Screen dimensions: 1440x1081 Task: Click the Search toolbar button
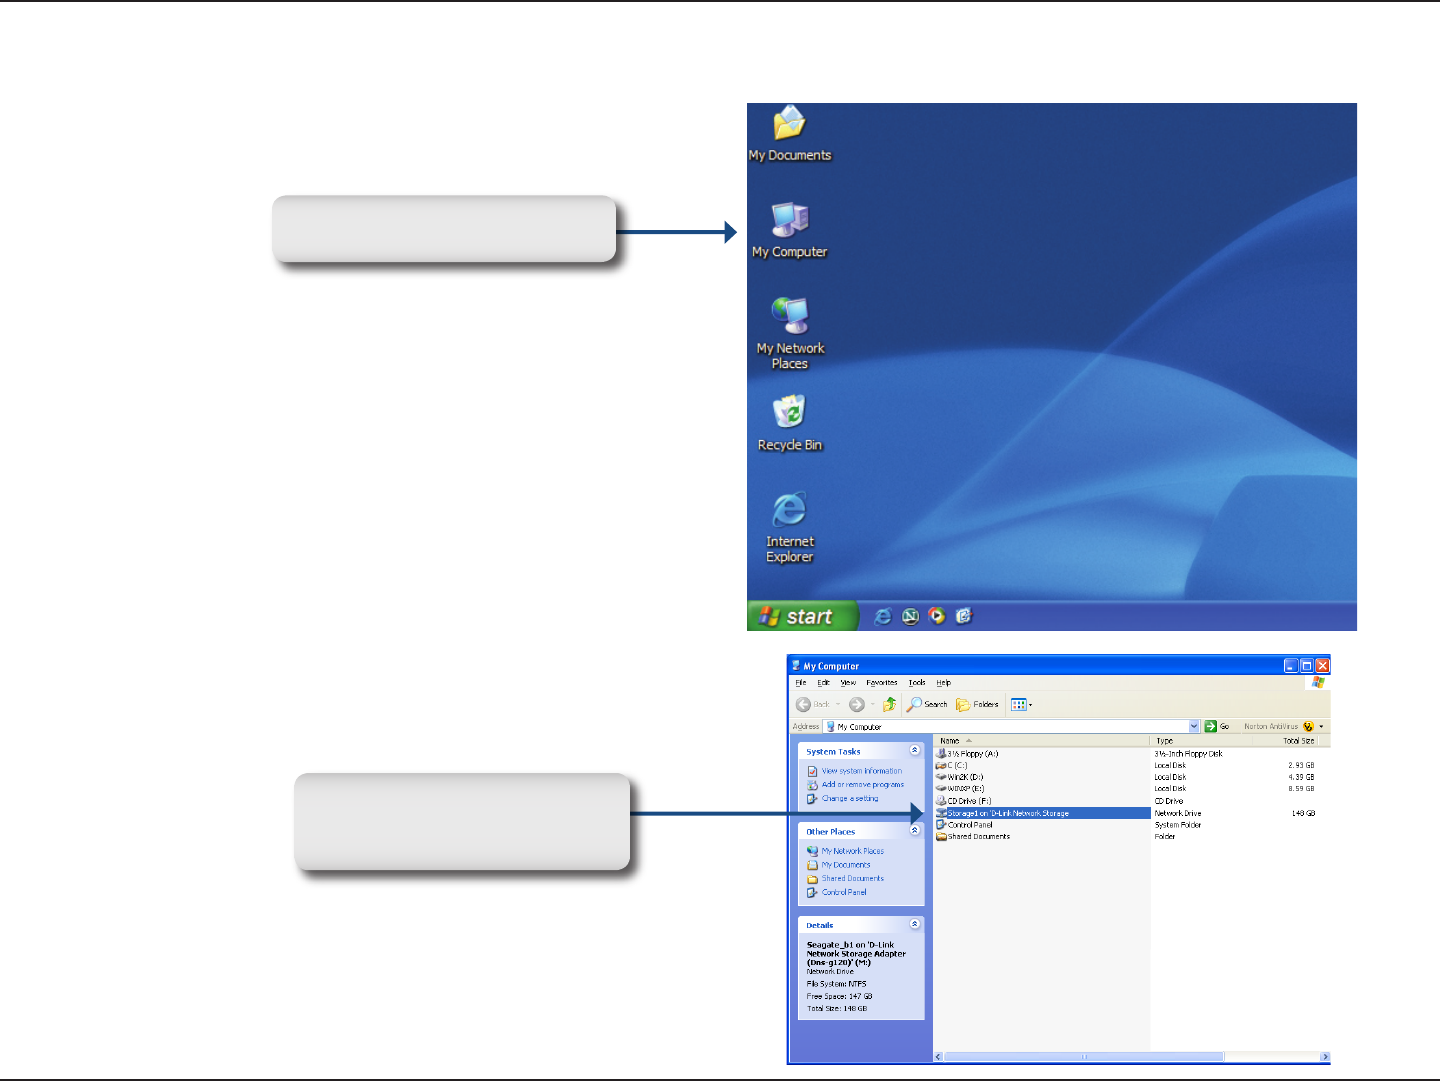(x=927, y=705)
